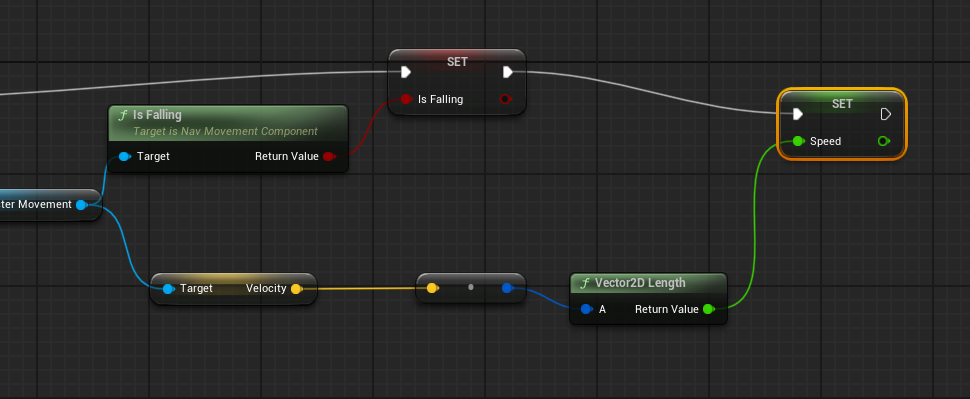The height and width of the screenshot is (399, 970).
Task: Click the Is Falling SET node's input execution pin
Action: pyautogui.click(x=406, y=72)
